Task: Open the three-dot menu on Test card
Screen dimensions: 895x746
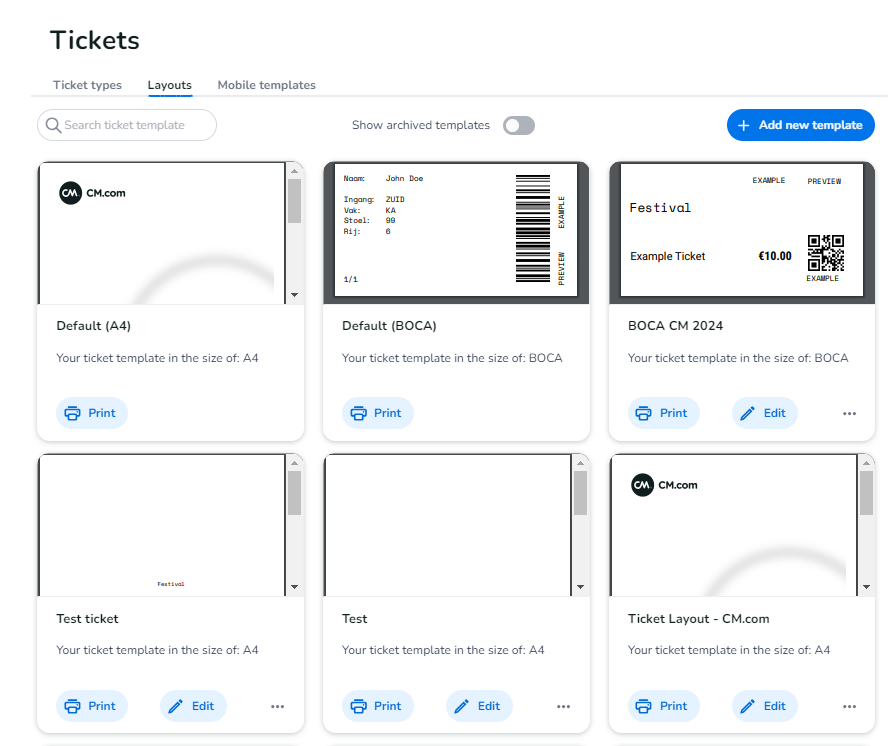Action: point(563,706)
